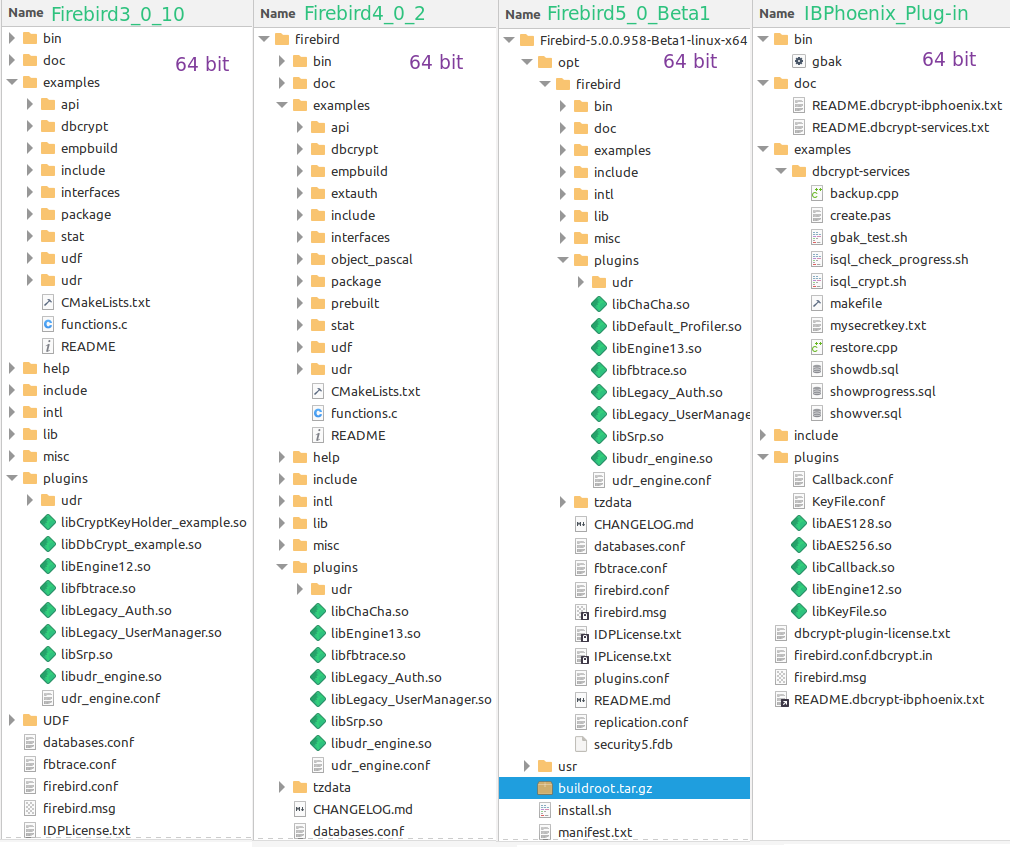This screenshot has height=850, width=1010.
Task: Select firebird.msg in the IBPhoenix_Plug-in pane
Action: [830, 677]
